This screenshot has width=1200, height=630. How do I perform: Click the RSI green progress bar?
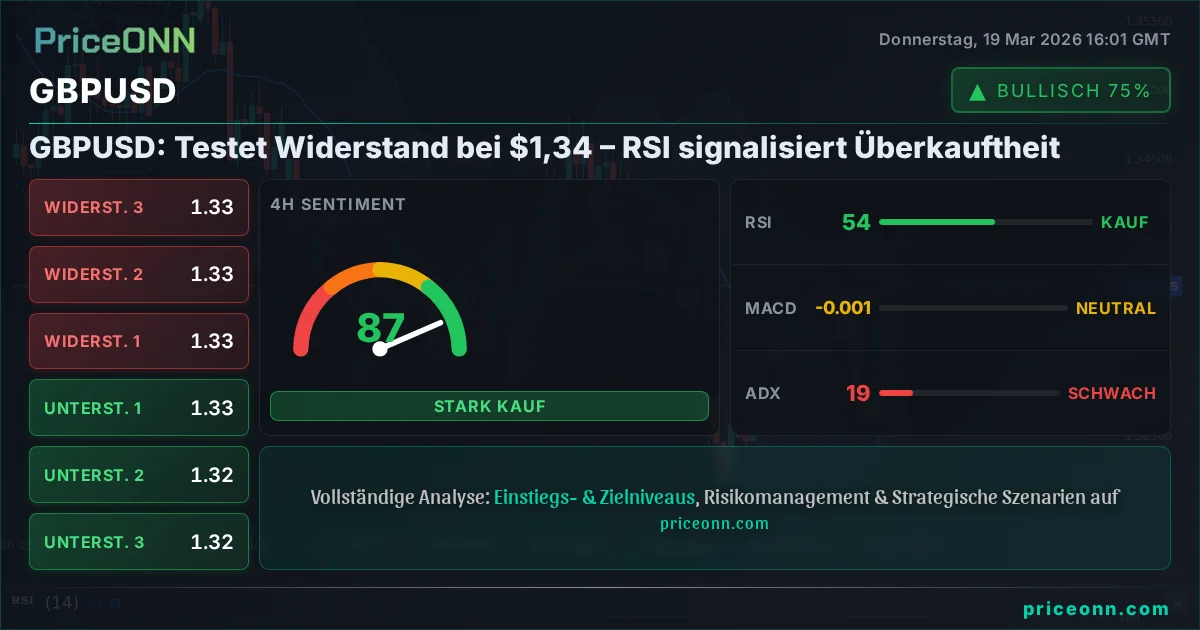click(x=936, y=222)
